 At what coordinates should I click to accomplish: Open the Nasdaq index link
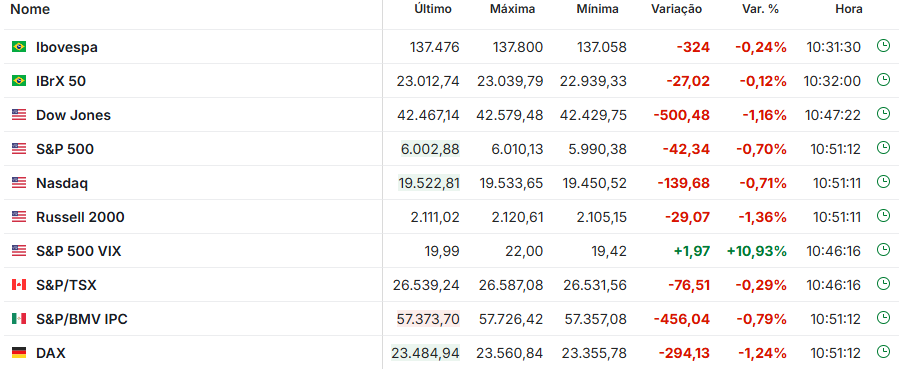coord(62,183)
